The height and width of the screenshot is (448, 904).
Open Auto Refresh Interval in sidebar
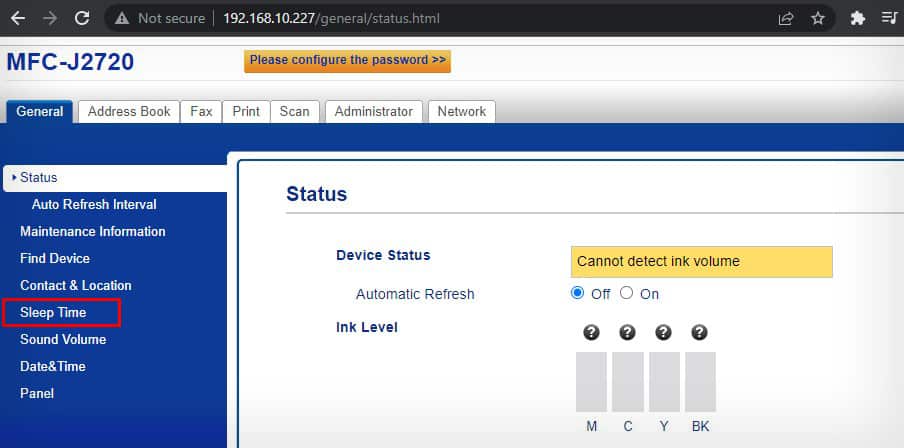point(94,205)
